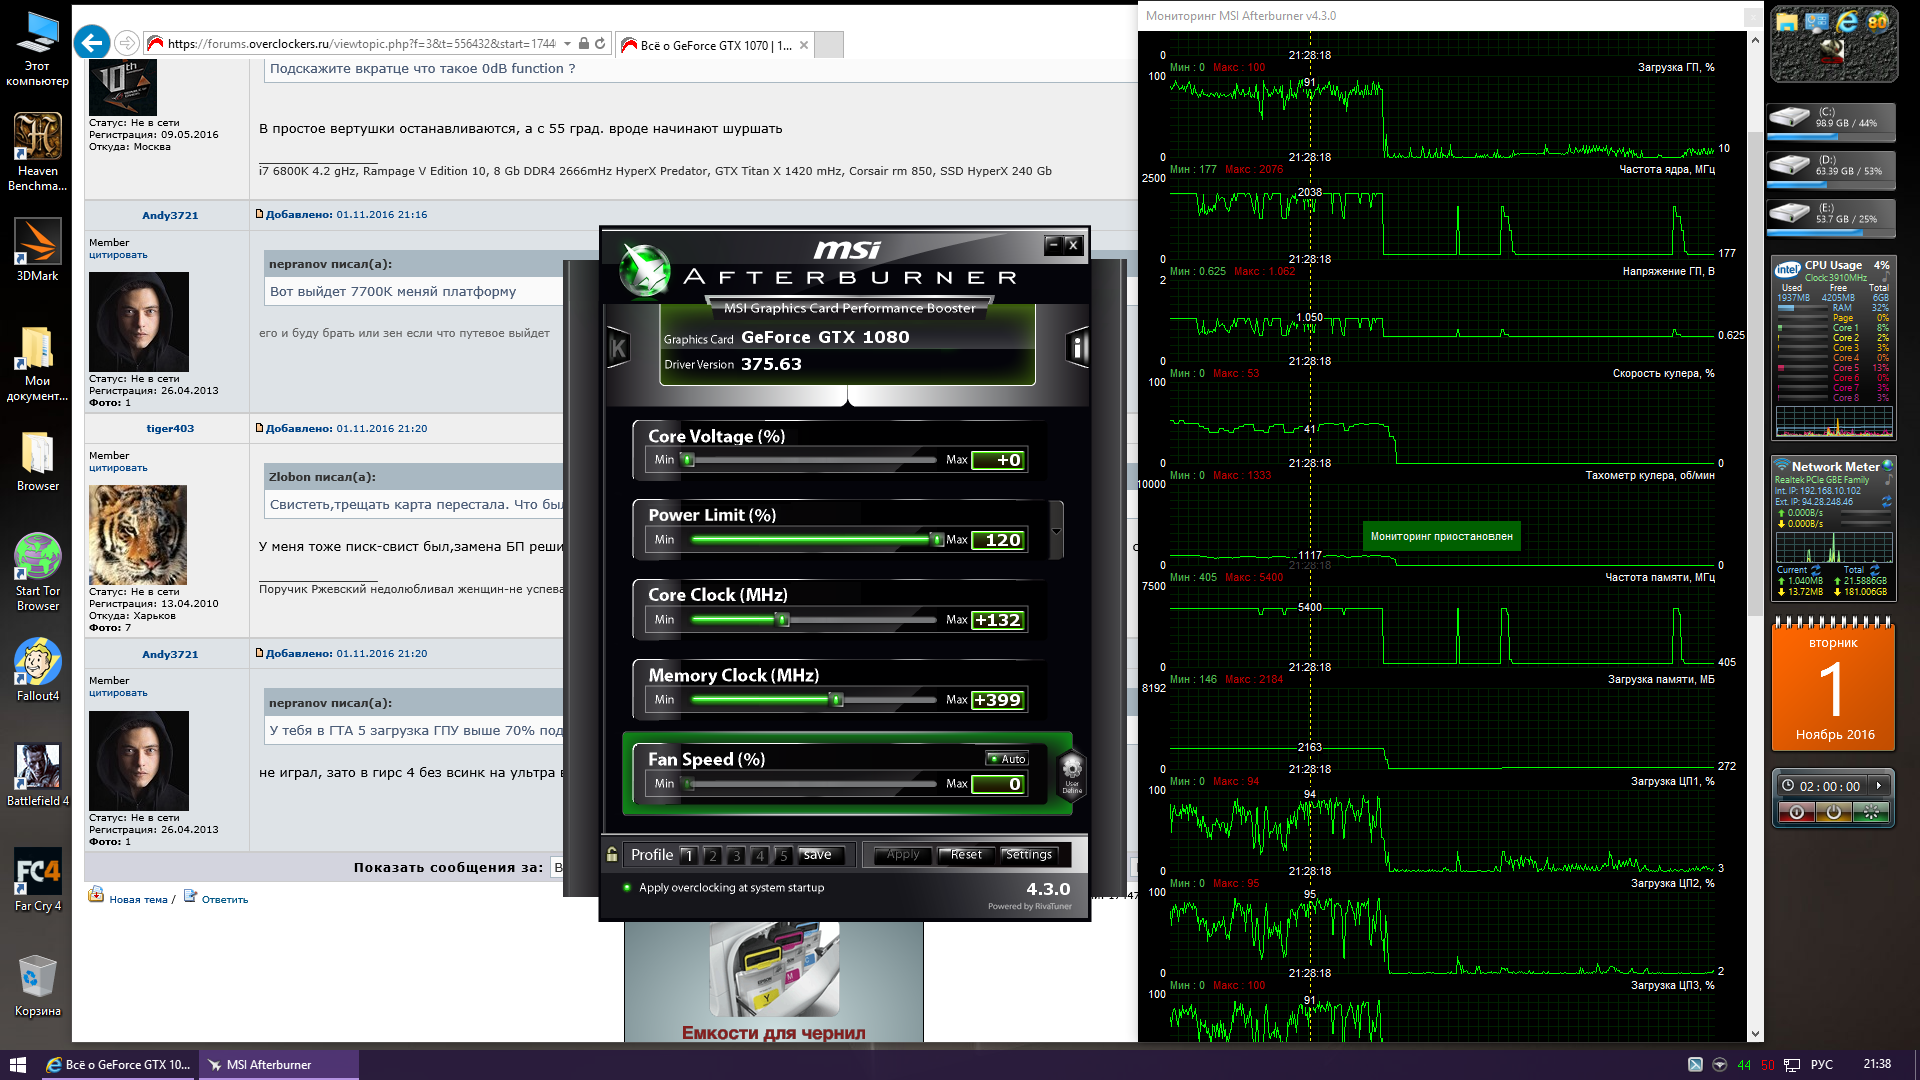This screenshot has width=1920, height=1080.
Task: Toggle the fan speed Auto button
Action: (x=1007, y=759)
